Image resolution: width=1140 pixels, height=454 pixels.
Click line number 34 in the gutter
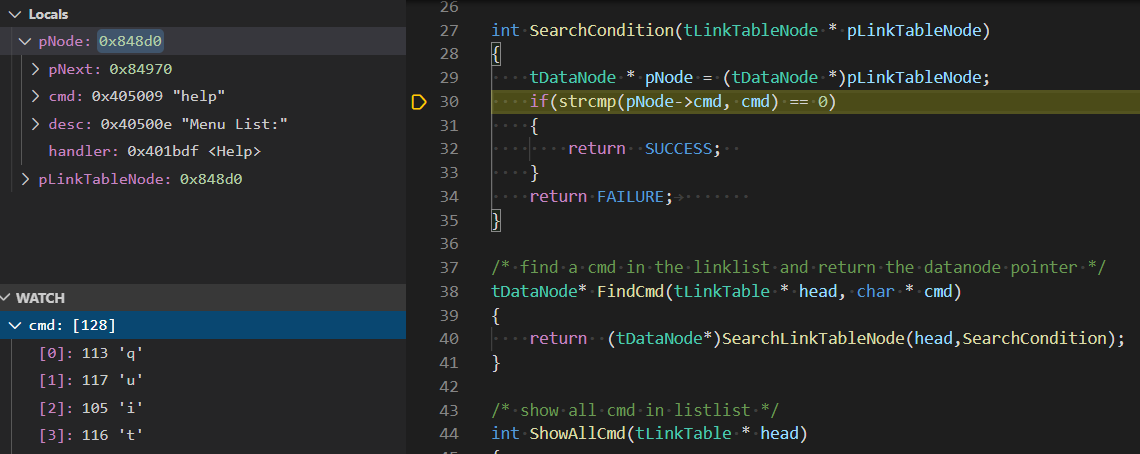coord(449,196)
